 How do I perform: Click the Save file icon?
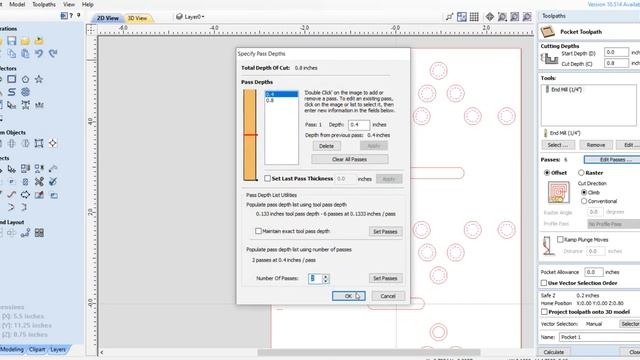pos(11,40)
